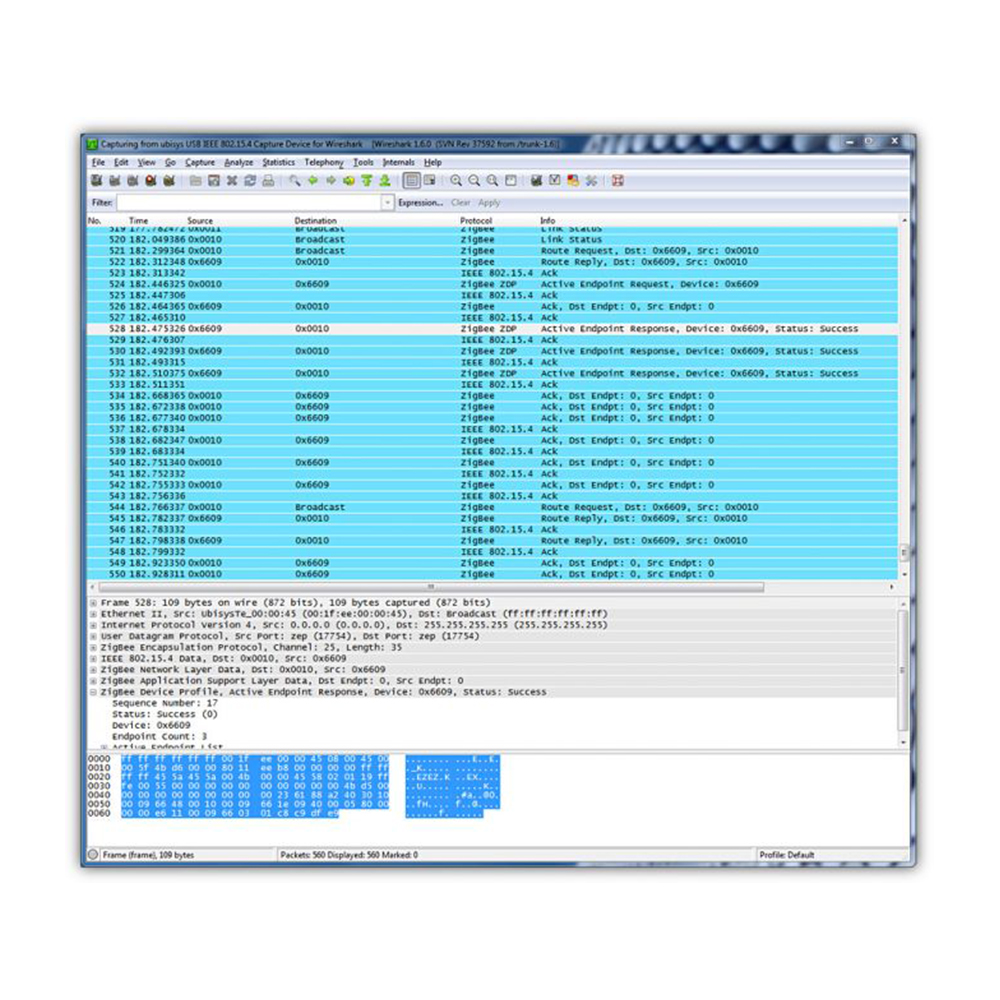Open the Internals menu
The width and height of the screenshot is (1000, 1000).
[399, 163]
